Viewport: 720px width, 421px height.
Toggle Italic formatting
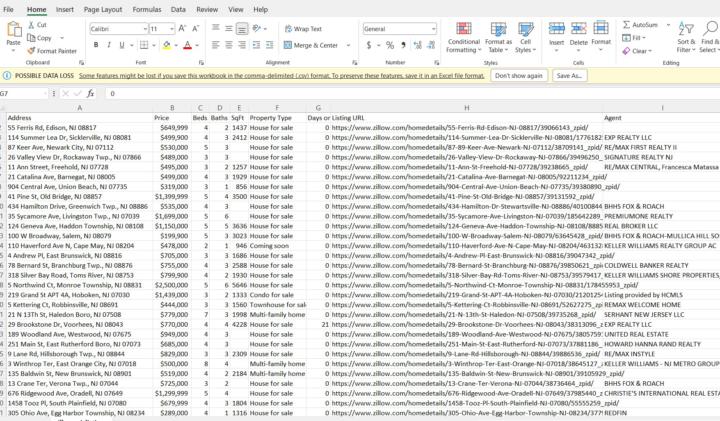(109, 45)
